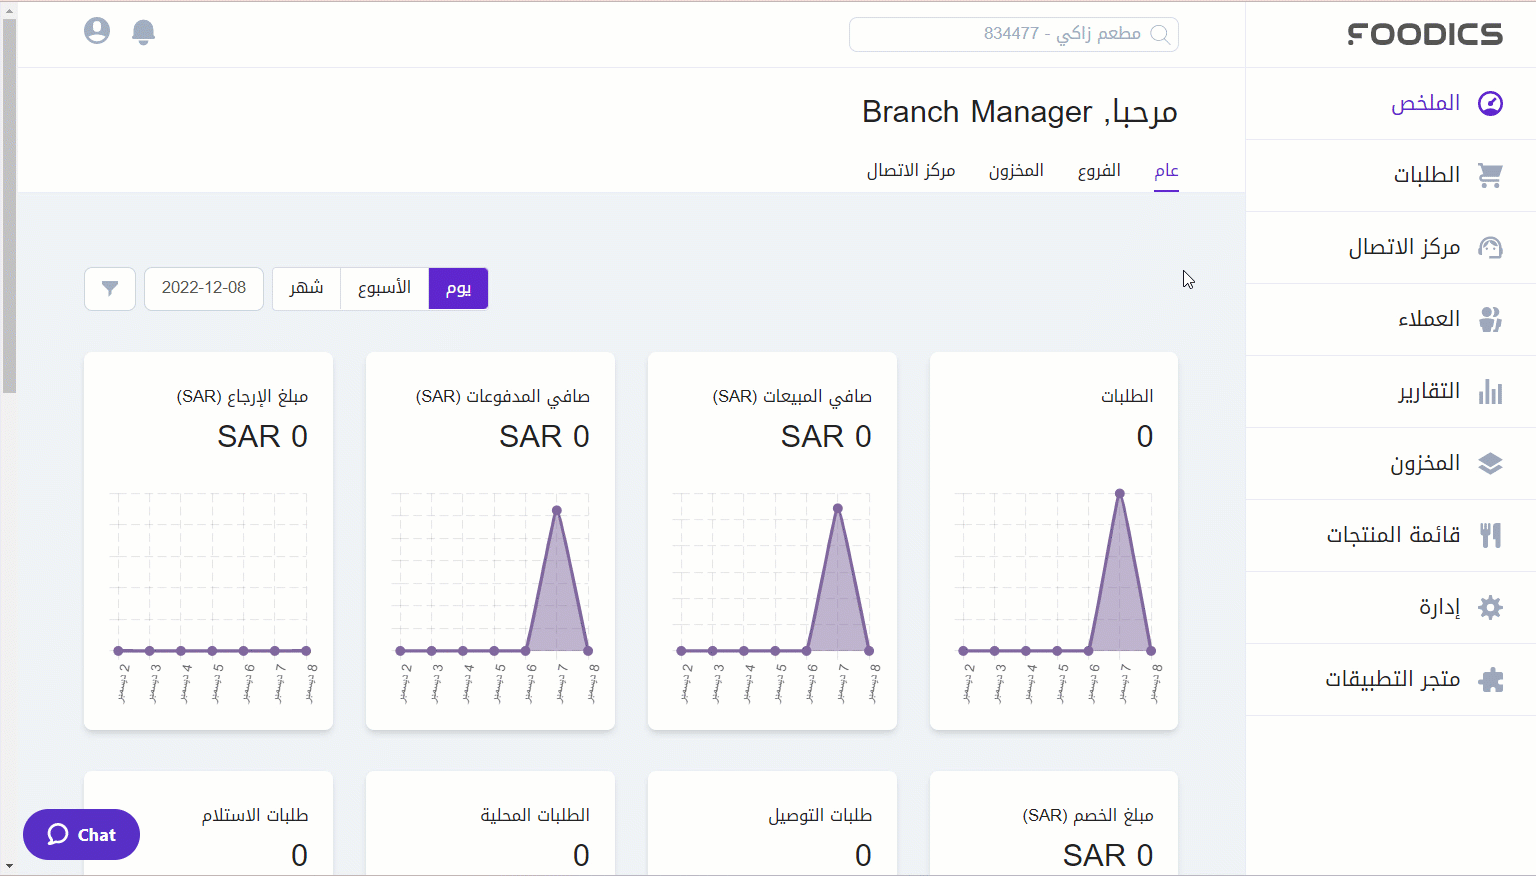
Task: Click the layers icon for المخزون
Action: pyautogui.click(x=1490, y=464)
